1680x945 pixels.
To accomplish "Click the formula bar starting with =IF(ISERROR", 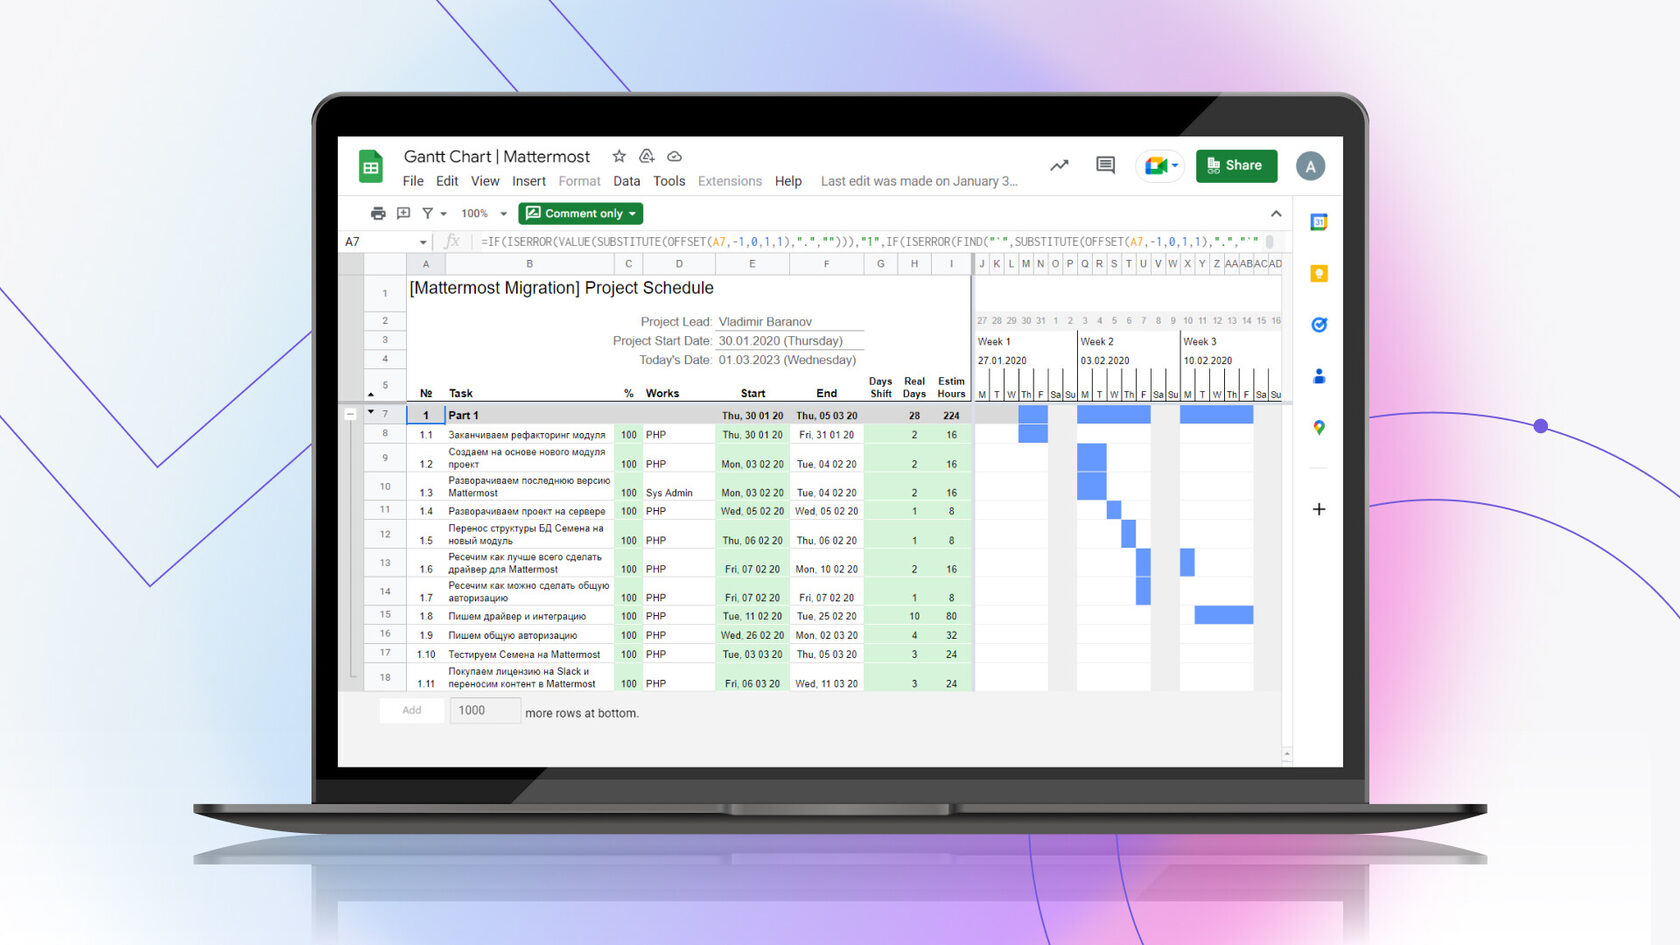I will point(869,242).
